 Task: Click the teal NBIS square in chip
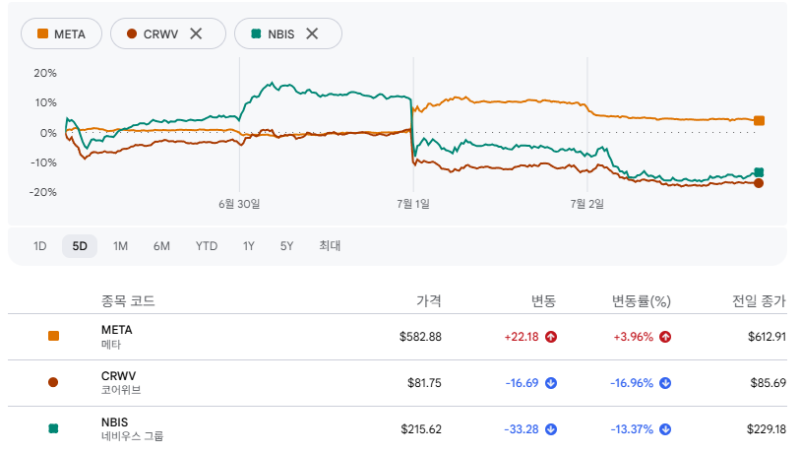click(x=256, y=34)
